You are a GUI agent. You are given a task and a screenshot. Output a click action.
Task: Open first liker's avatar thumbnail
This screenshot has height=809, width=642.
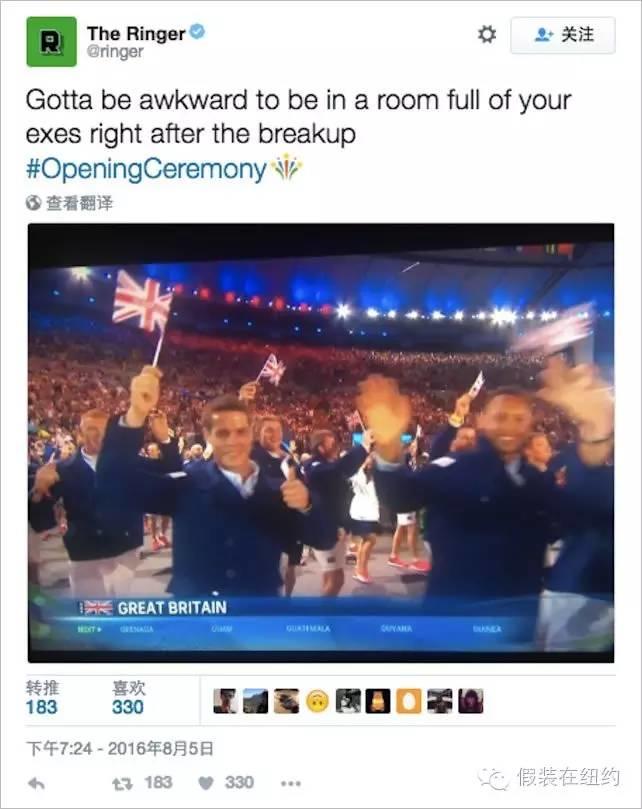226,701
